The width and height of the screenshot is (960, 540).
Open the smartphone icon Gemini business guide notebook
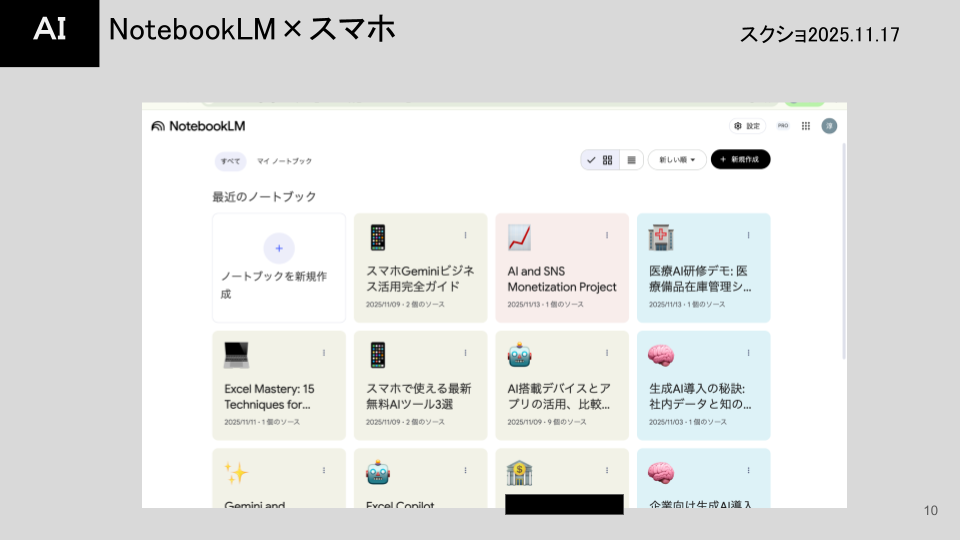pos(421,268)
